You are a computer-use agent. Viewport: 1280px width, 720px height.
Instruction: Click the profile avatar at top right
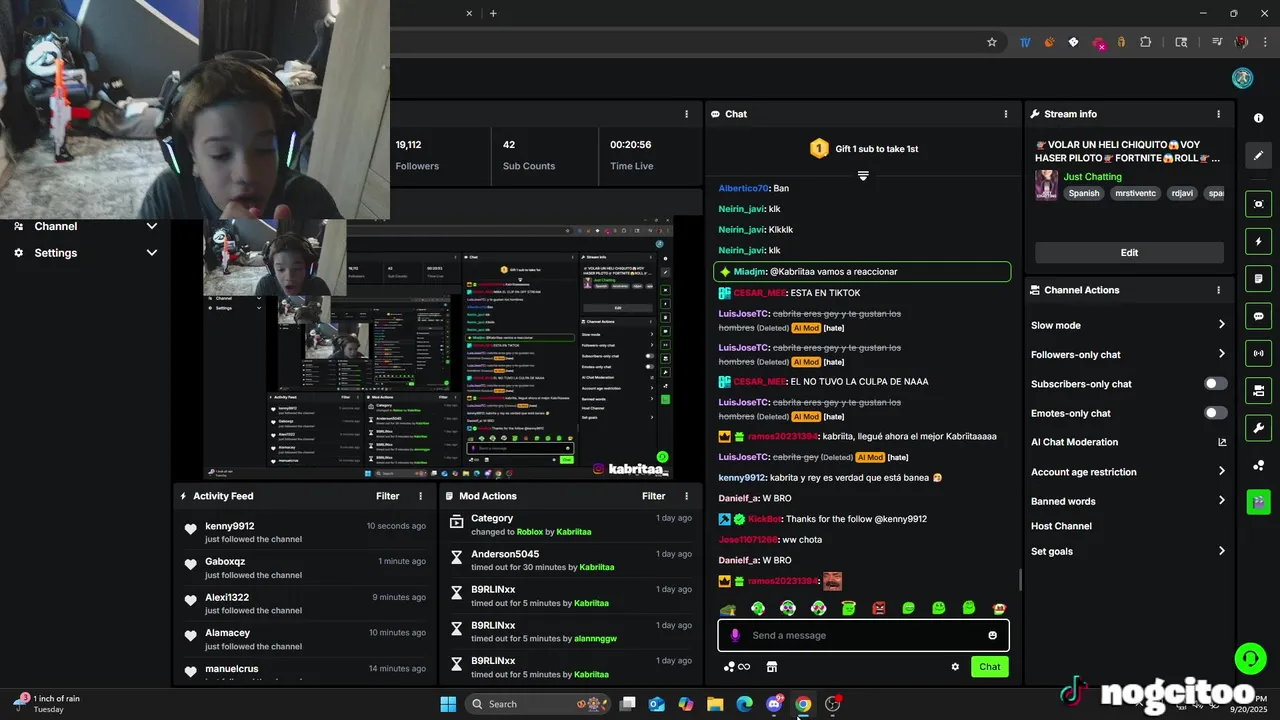[1242, 78]
